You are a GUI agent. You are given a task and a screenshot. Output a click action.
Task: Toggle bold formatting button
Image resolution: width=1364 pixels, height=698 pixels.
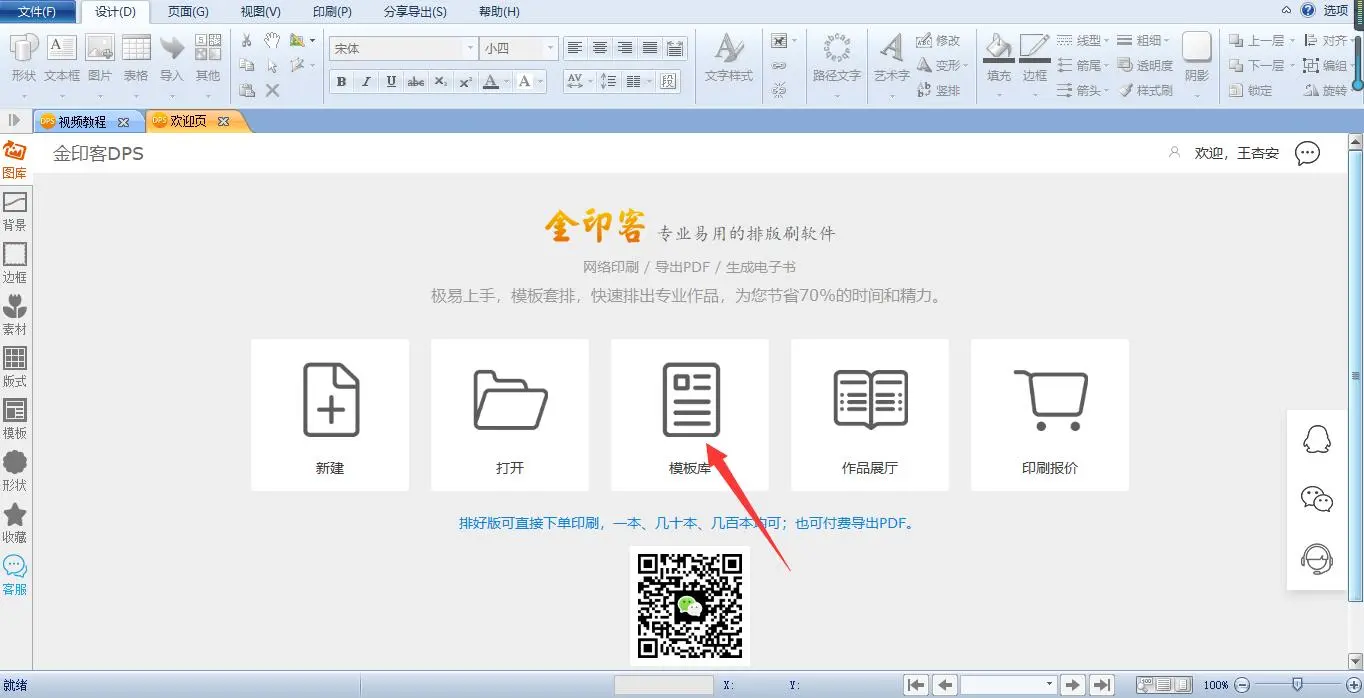(x=341, y=82)
